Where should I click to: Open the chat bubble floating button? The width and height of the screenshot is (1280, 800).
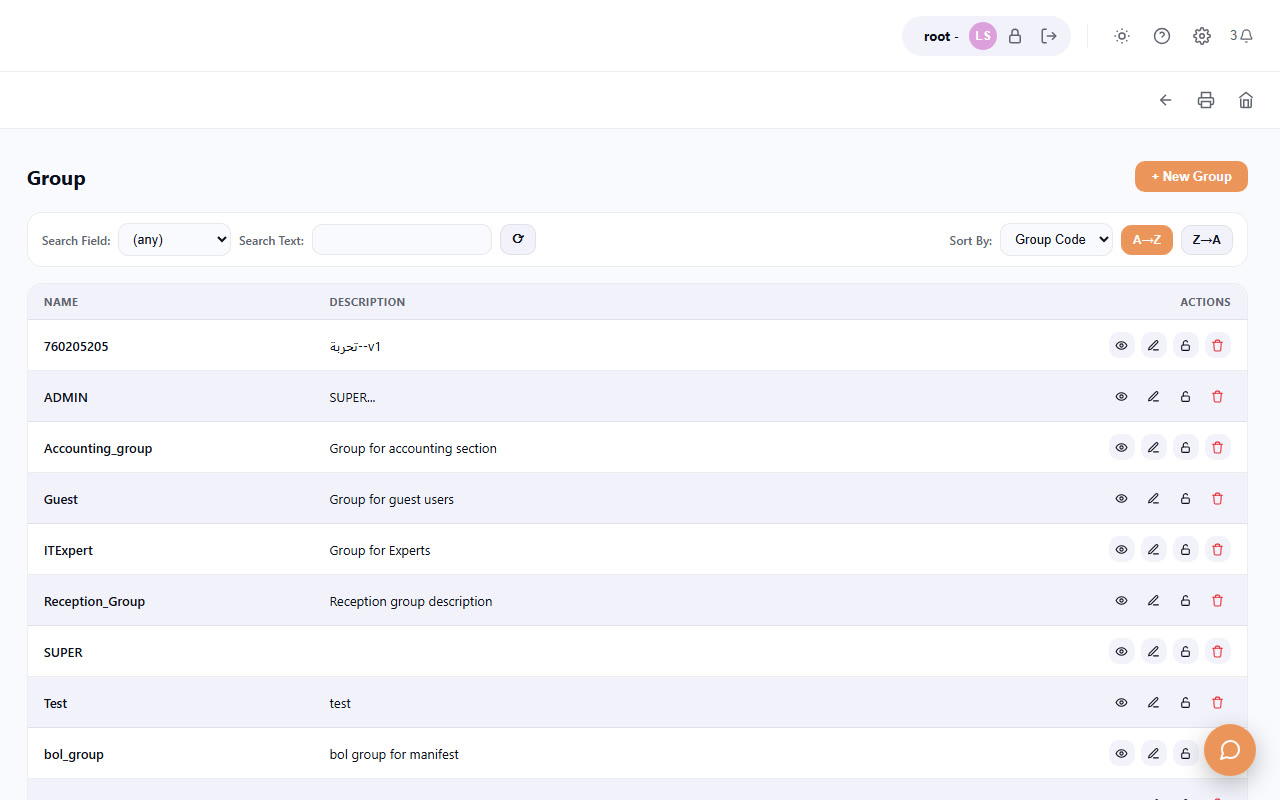pyautogui.click(x=1230, y=750)
